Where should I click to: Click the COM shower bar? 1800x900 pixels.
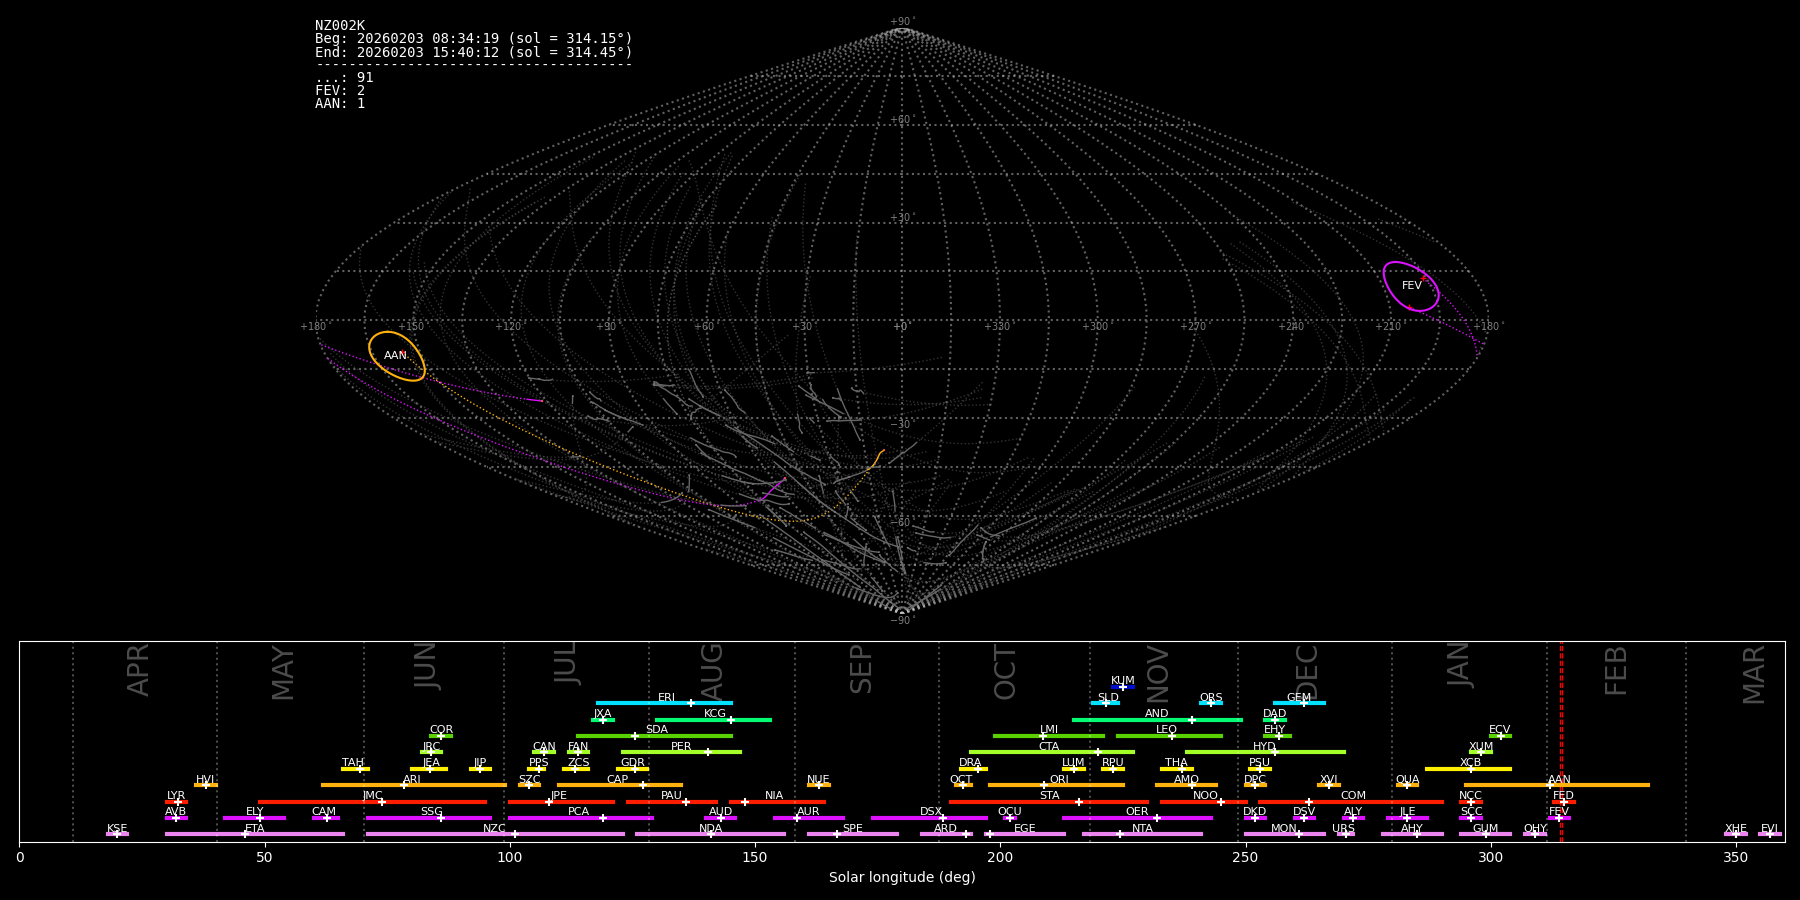(x=1352, y=801)
